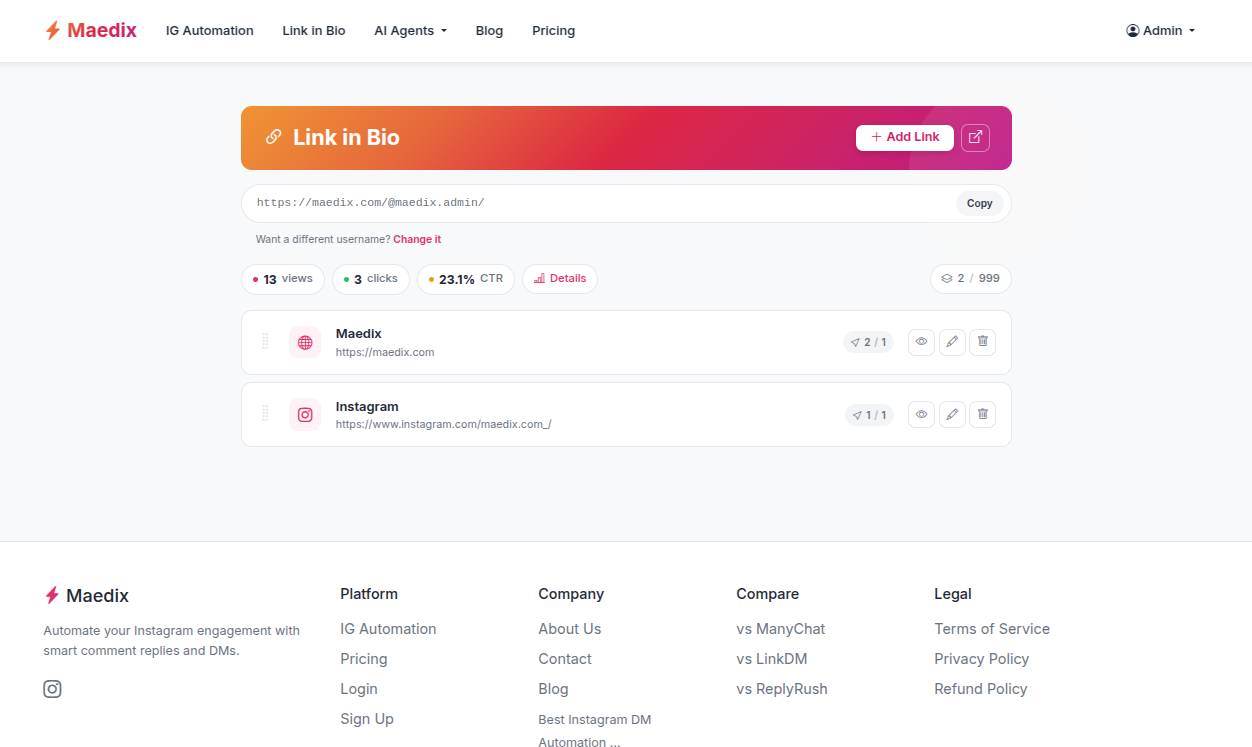
Task: Click the Instagram icon in the footer
Action: click(x=52, y=688)
